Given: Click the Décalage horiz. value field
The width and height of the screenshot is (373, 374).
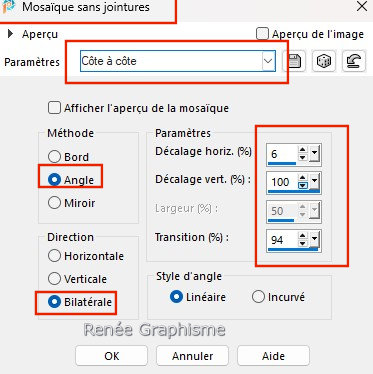Looking at the screenshot, I should pos(282,154).
